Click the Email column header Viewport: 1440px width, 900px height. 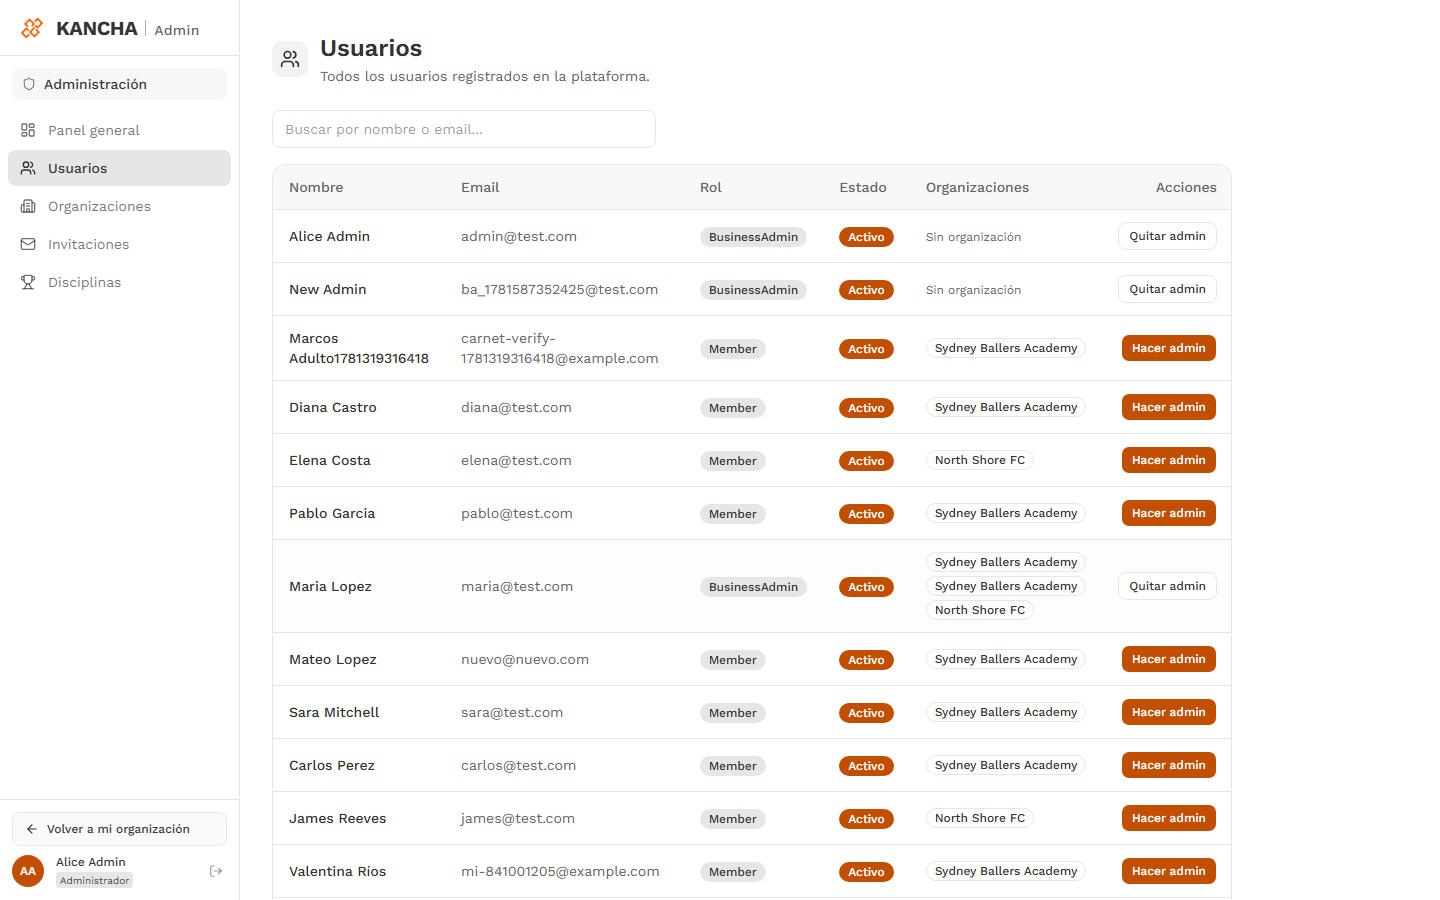[x=480, y=187]
